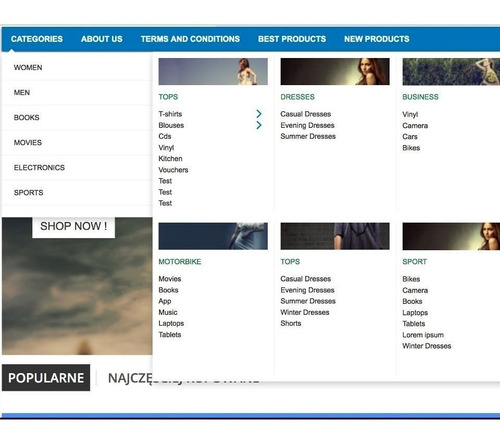Click the Business column heading

coord(420,97)
